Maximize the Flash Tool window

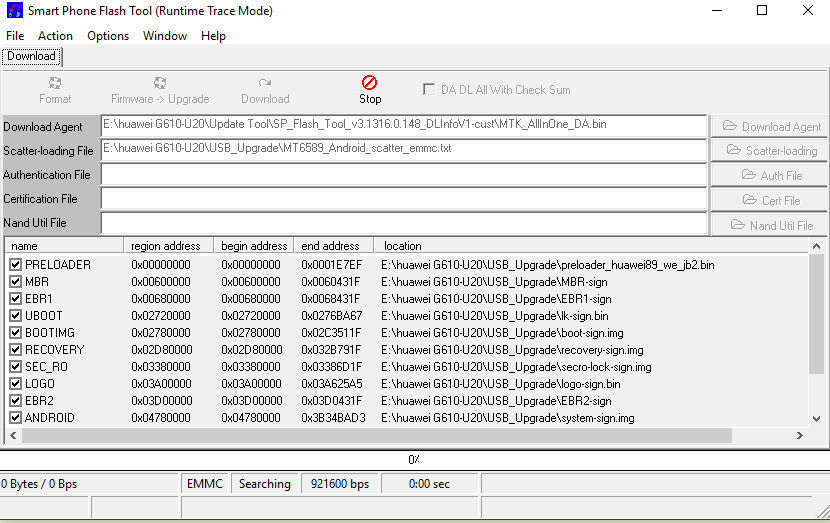click(x=762, y=10)
